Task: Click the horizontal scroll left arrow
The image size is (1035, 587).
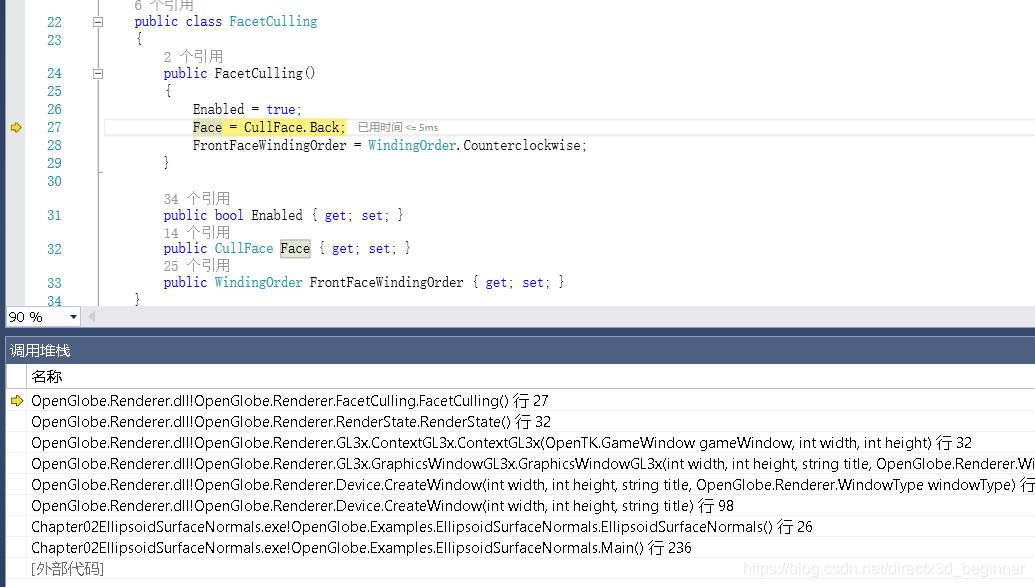Action: (x=92, y=317)
